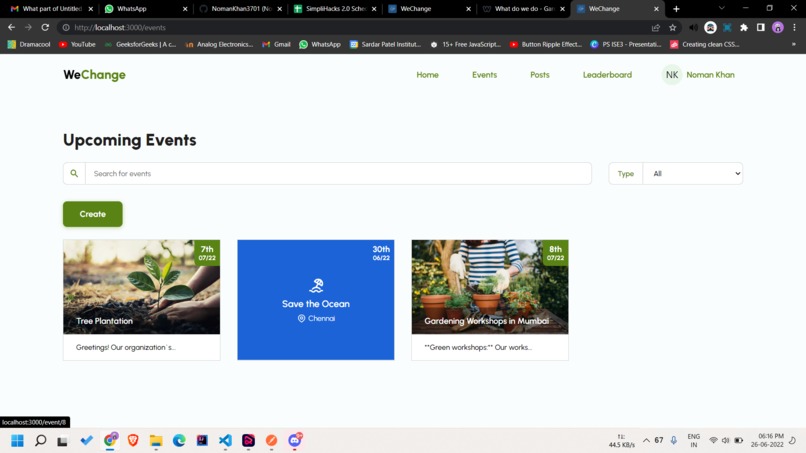Click the green Create button
Viewport: 806px width, 453px height.
[x=93, y=214]
